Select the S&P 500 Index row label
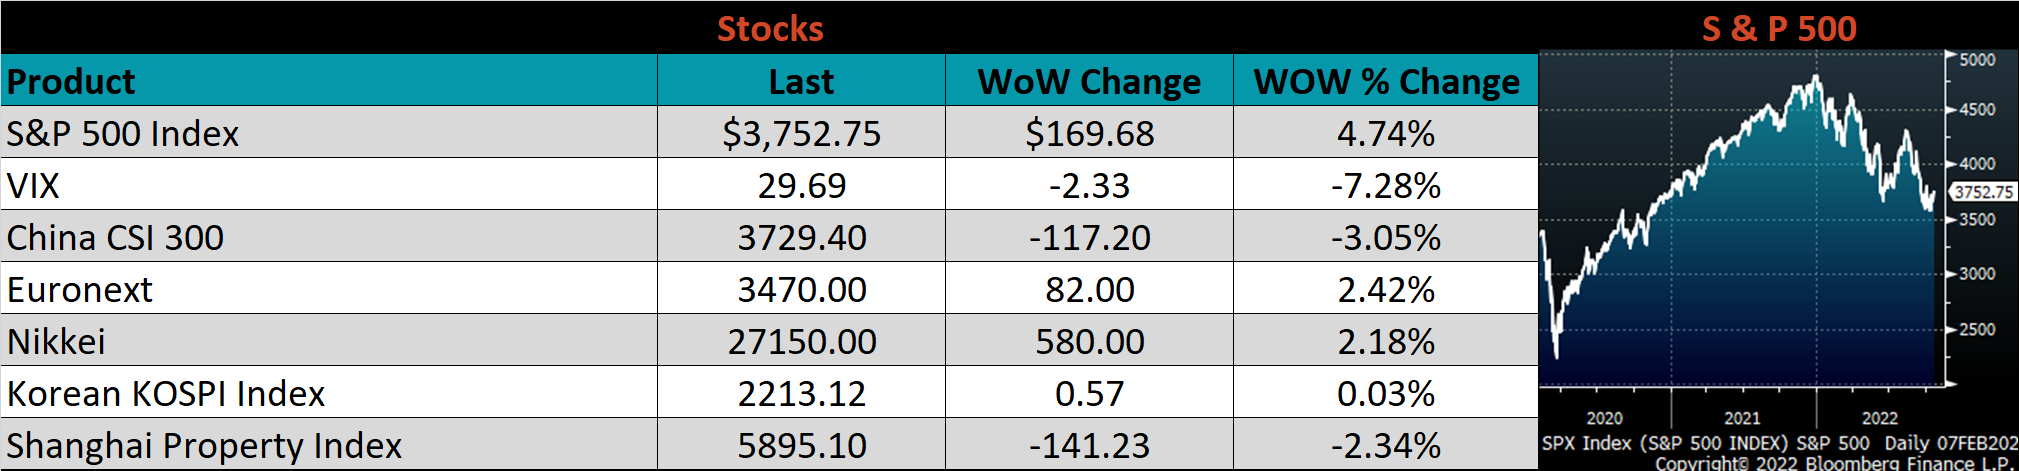Viewport: 2019px width, 471px height. [x=123, y=133]
